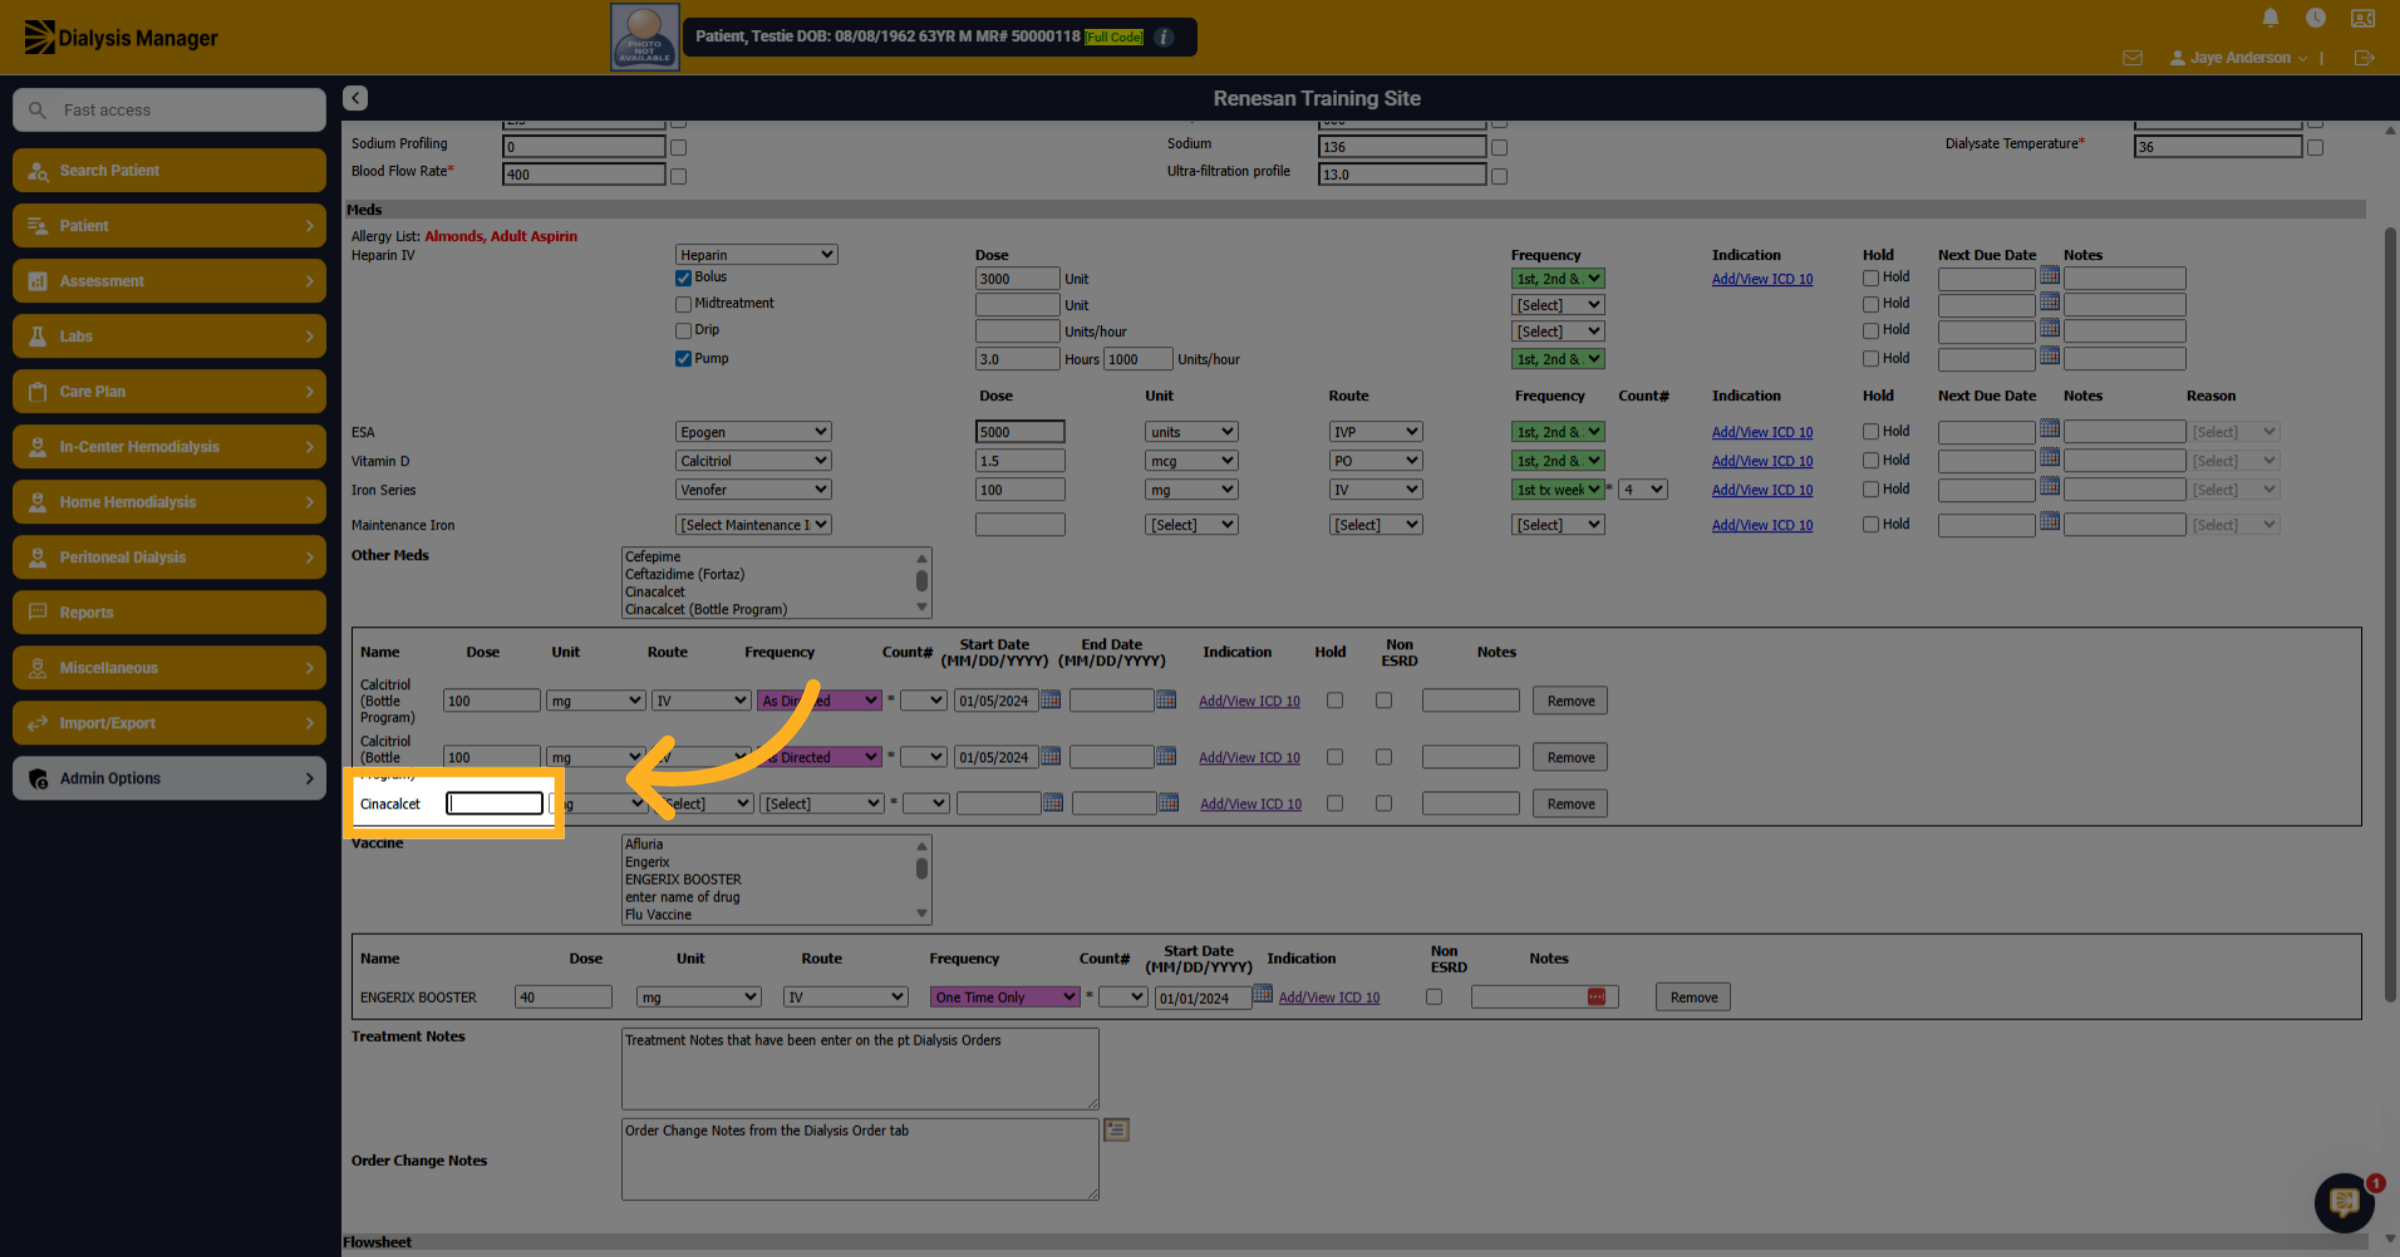The height and width of the screenshot is (1257, 2400).
Task: Open the Iron Series count dropdown showing 4
Action: (x=1643, y=490)
